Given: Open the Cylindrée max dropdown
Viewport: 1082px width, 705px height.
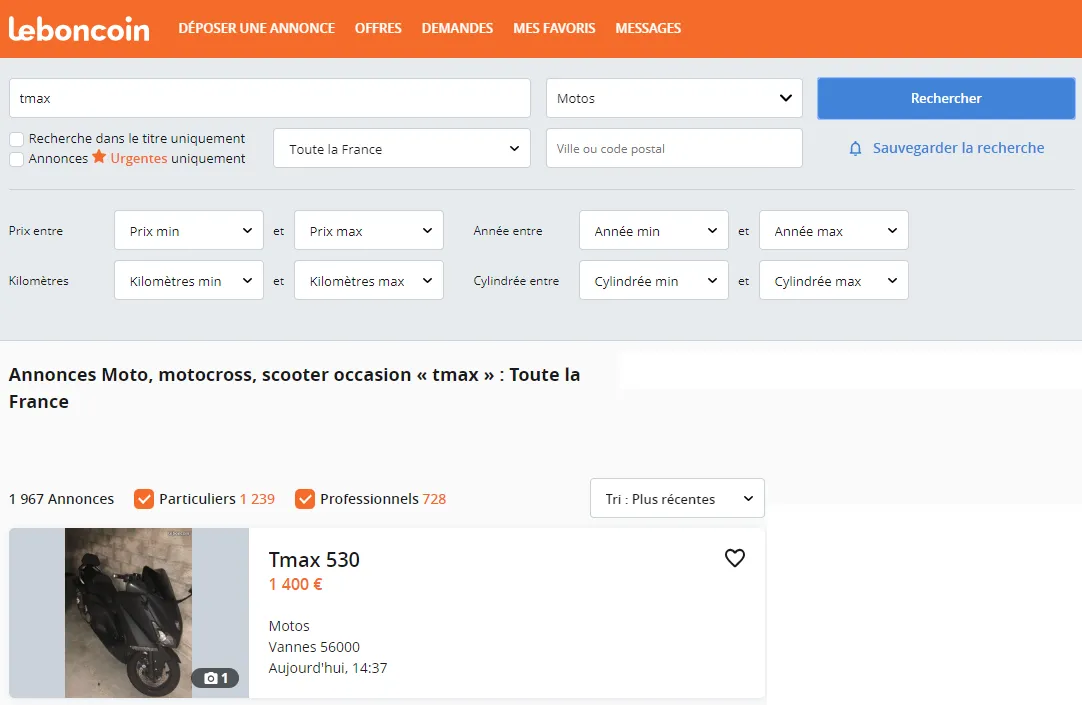Looking at the screenshot, I should [834, 280].
